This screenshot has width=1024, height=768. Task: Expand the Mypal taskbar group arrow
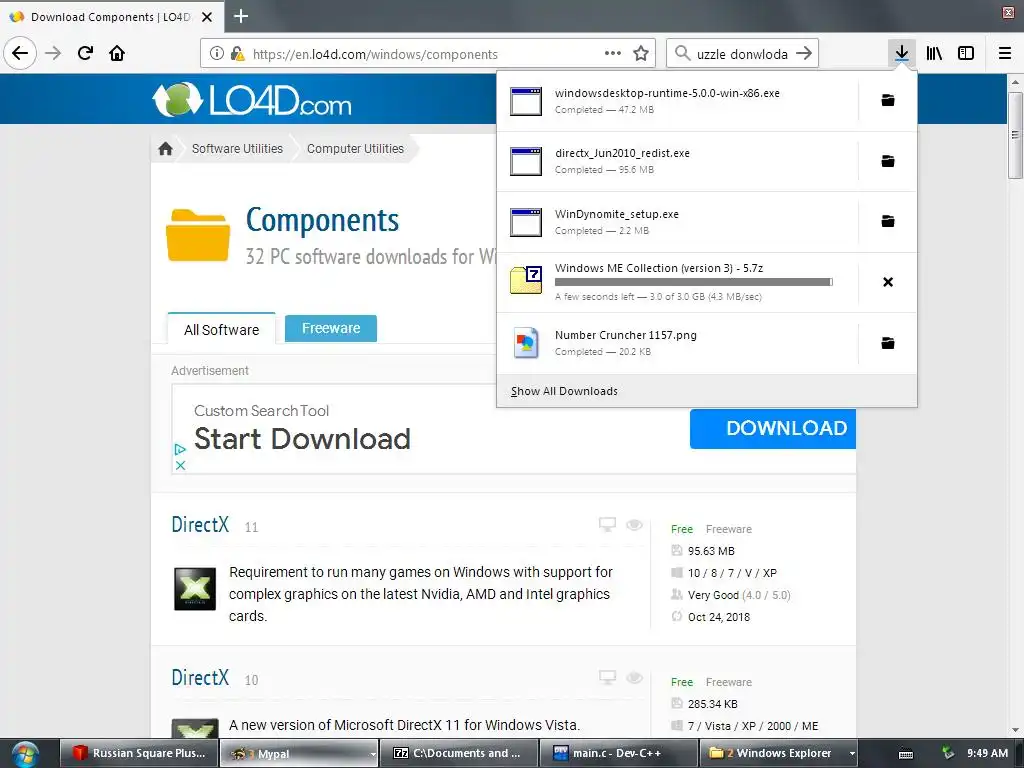pos(373,754)
